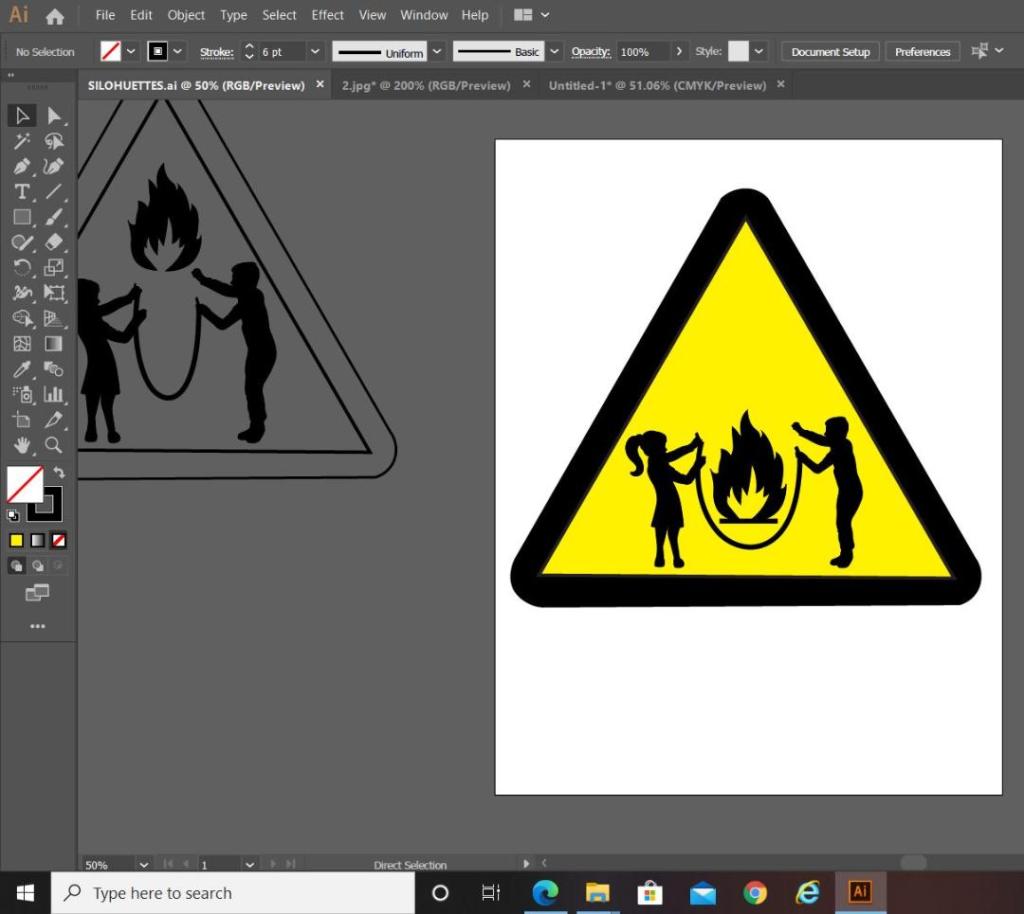Select the Zoom magnifier tool

pyautogui.click(x=53, y=445)
